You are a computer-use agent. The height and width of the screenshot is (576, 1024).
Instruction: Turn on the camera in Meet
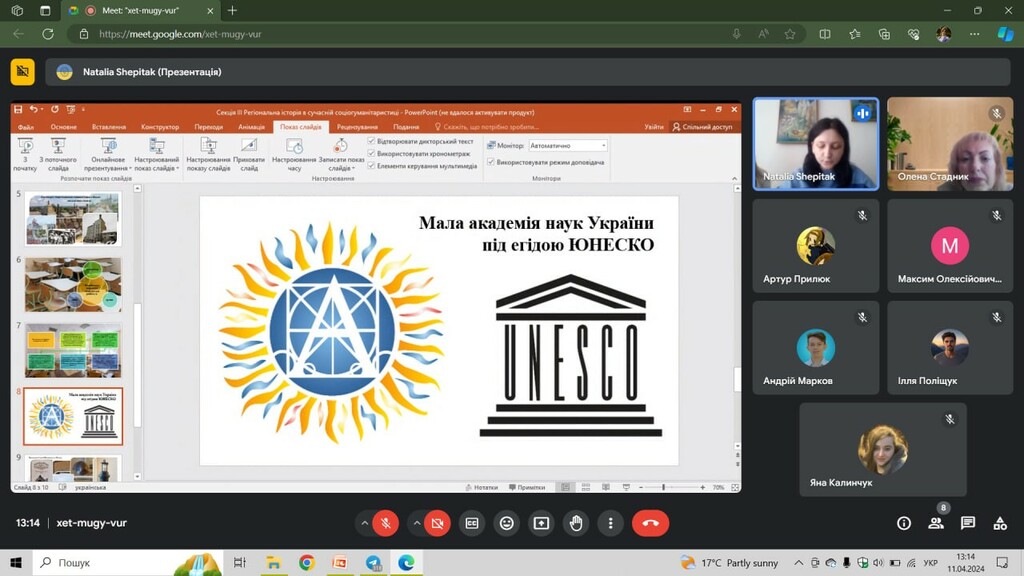(437, 523)
